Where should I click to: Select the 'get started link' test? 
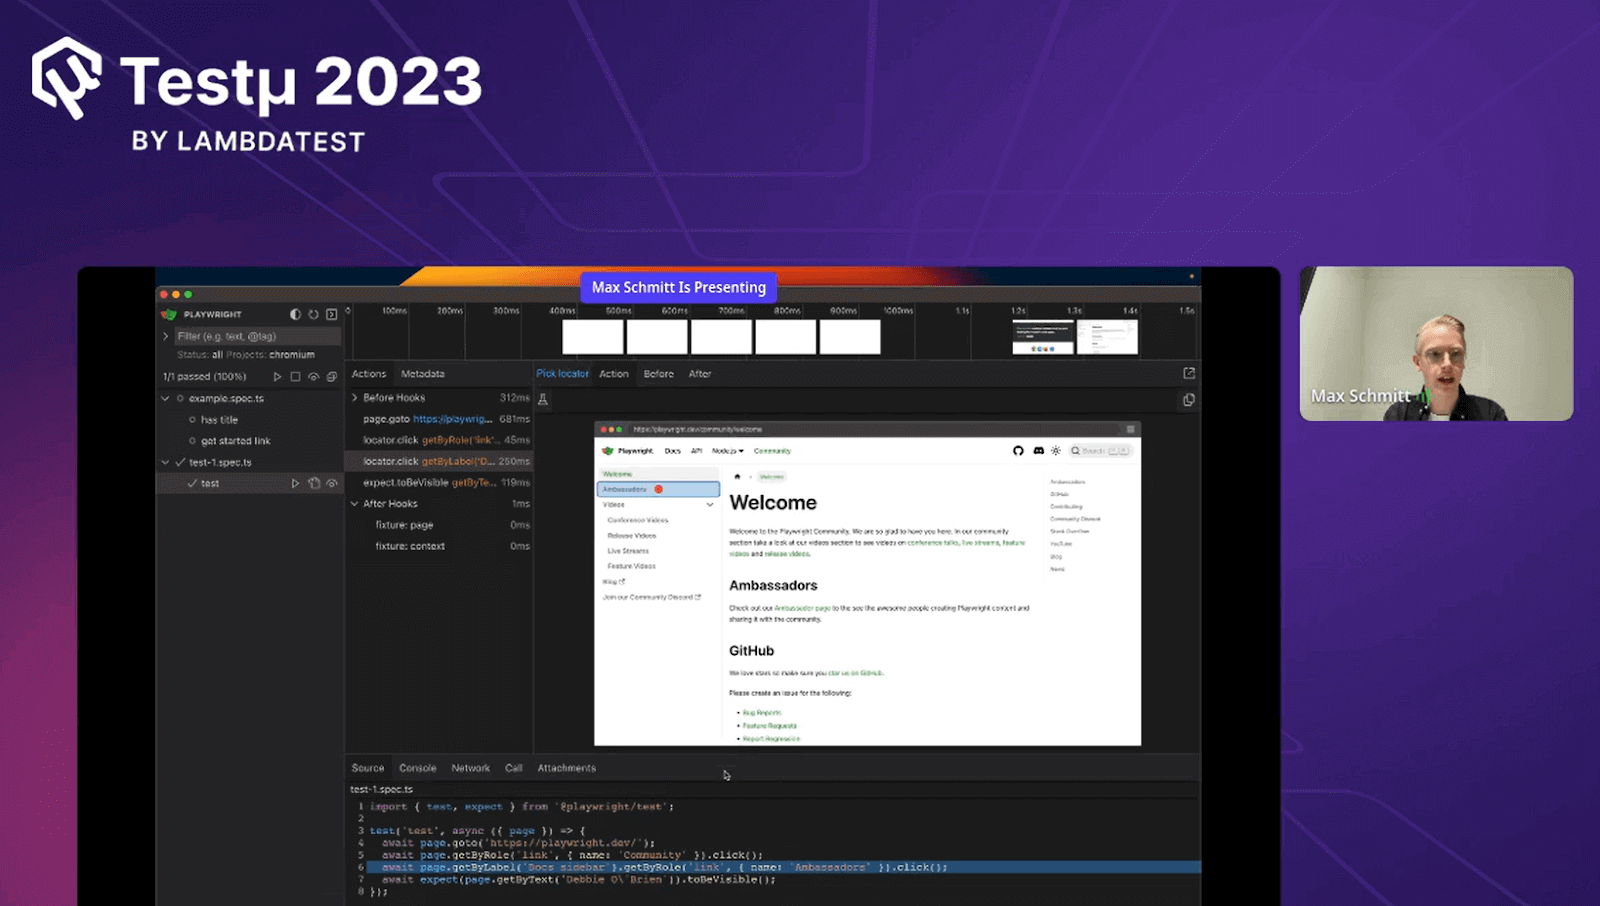click(251, 441)
